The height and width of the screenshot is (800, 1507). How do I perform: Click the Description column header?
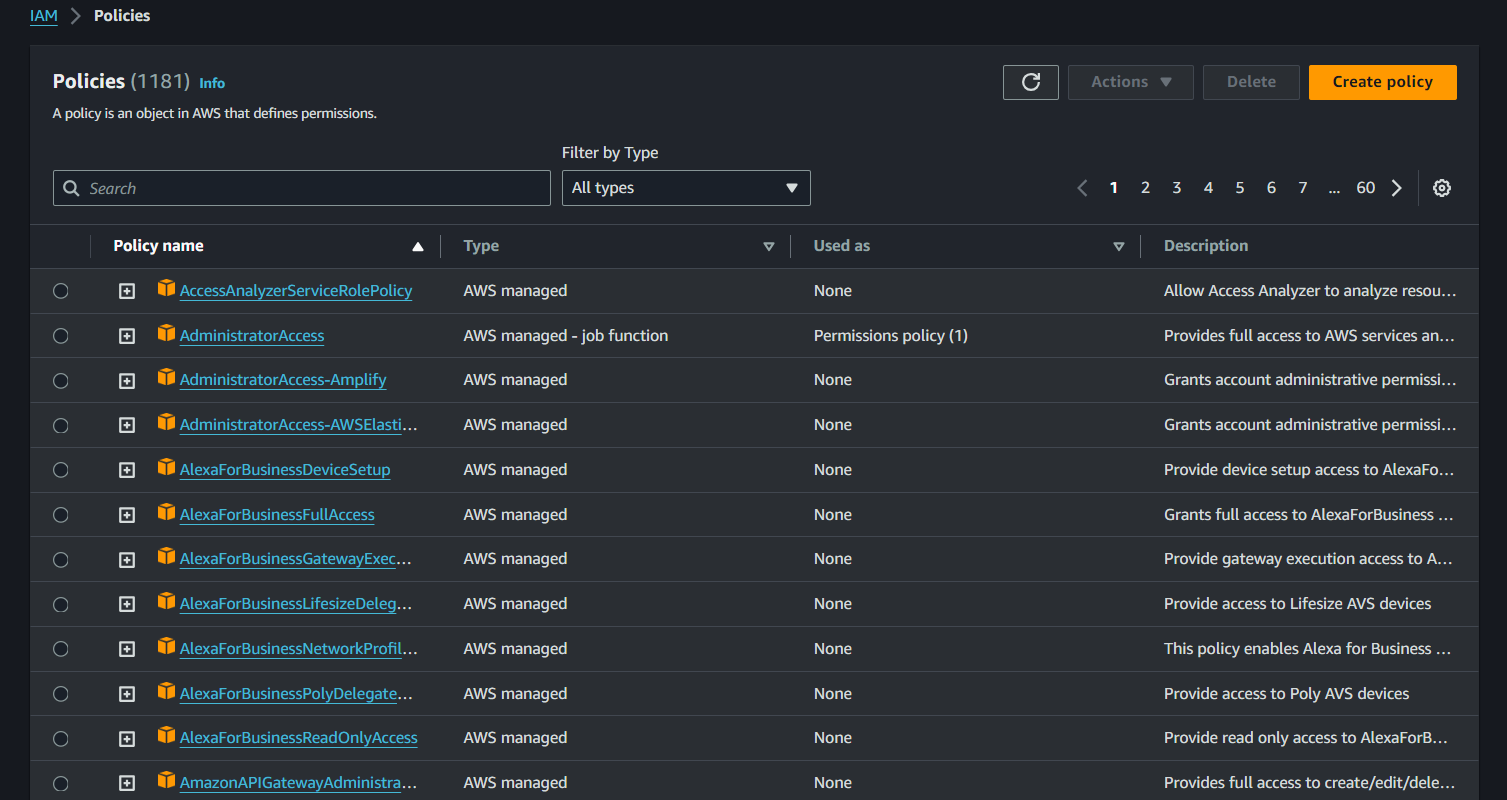pyautogui.click(x=1206, y=246)
